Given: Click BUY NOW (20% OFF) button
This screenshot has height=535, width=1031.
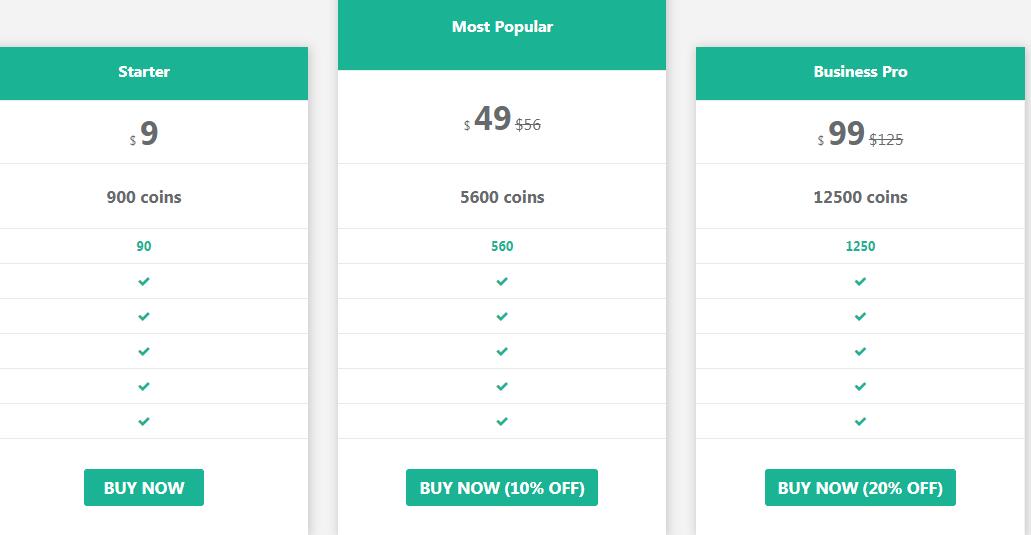Looking at the screenshot, I should [860, 487].
